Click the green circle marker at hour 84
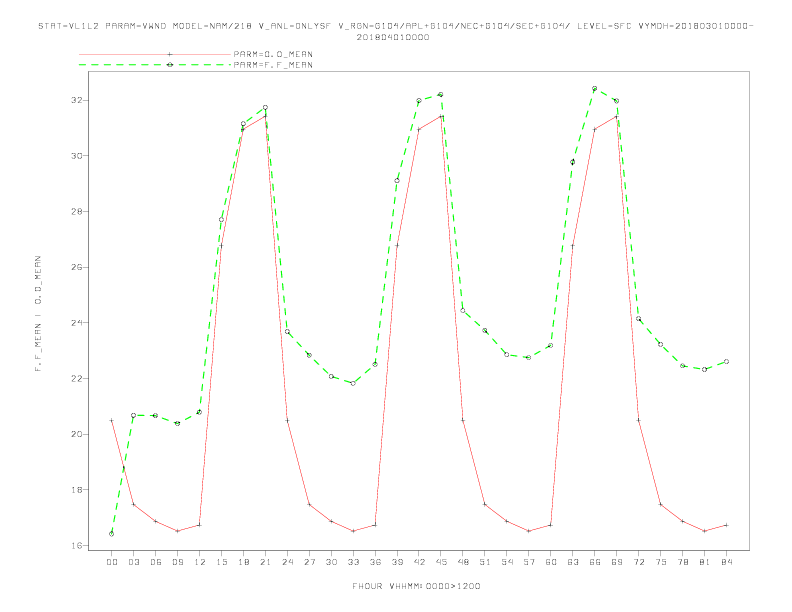This screenshot has width=792, height=612. click(x=726, y=362)
